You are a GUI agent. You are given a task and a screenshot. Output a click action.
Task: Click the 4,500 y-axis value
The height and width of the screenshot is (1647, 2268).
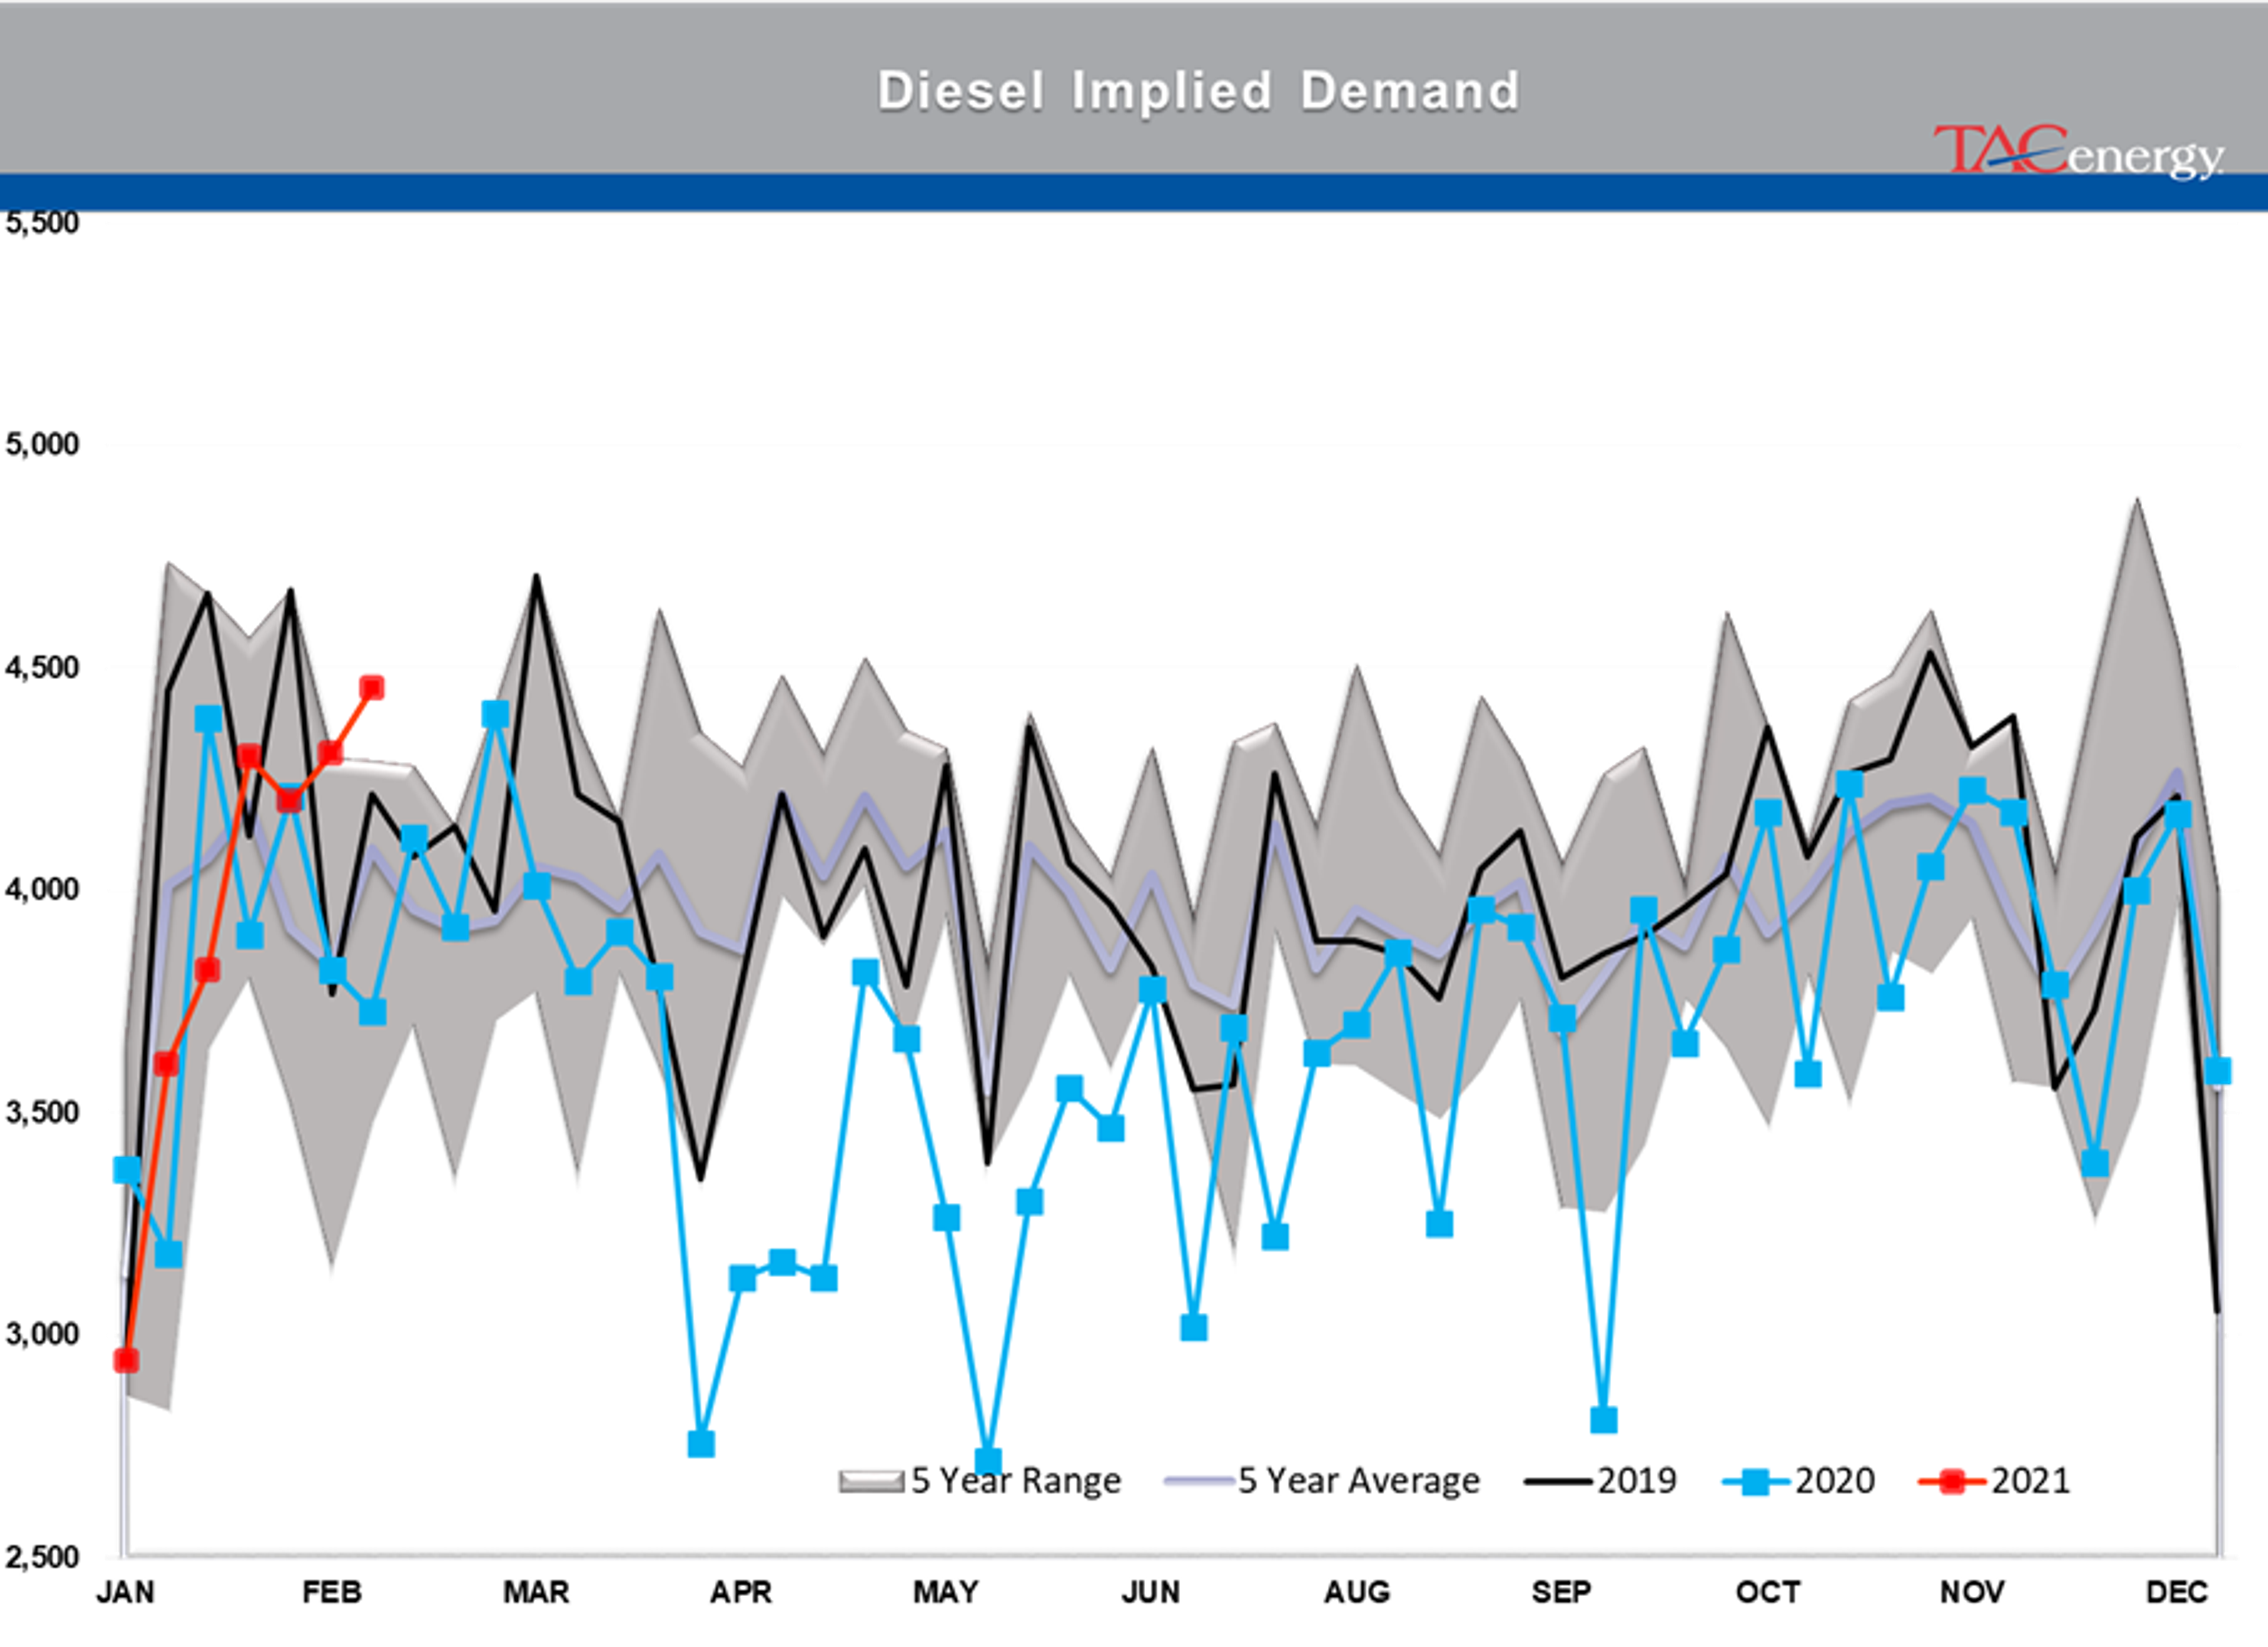pyautogui.click(x=42, y=668)
